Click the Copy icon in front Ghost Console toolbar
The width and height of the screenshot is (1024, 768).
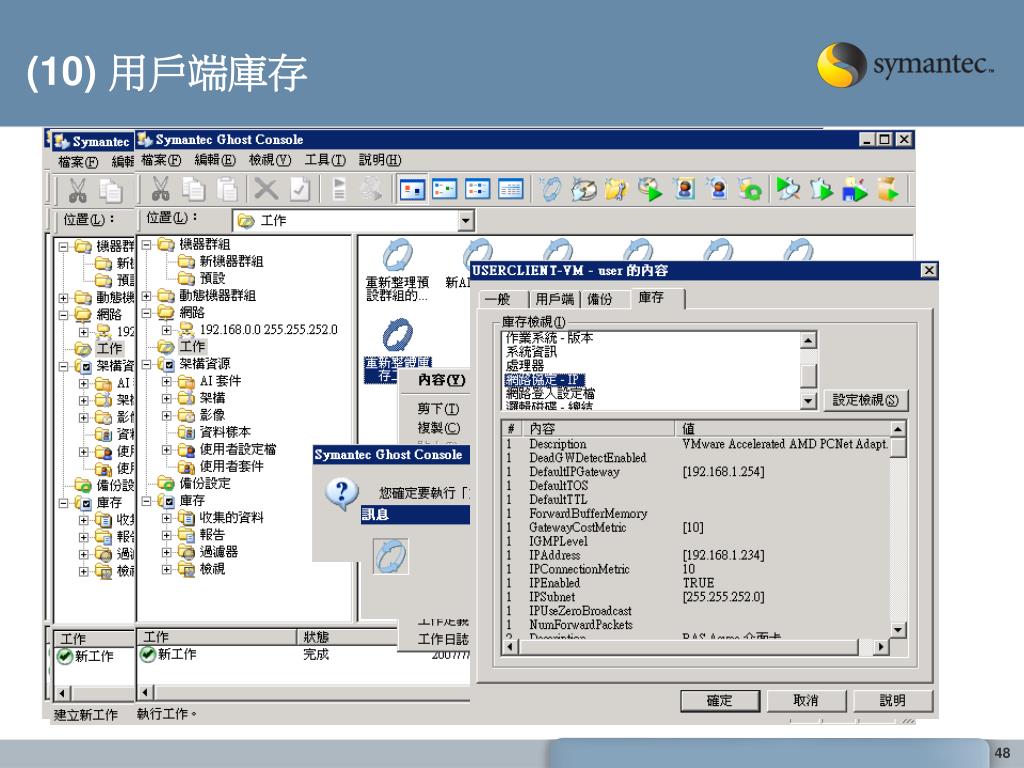pyautogui.click(x=194, y=189)
